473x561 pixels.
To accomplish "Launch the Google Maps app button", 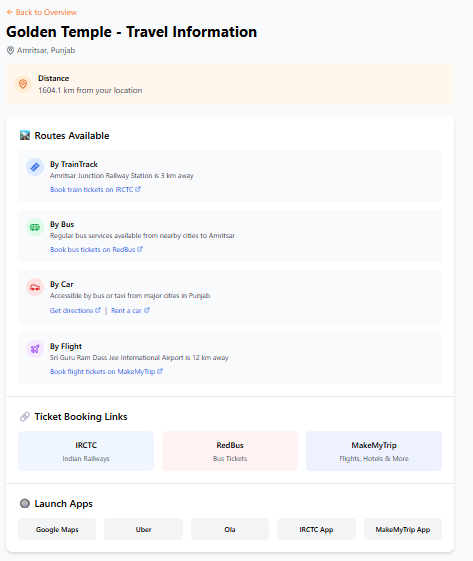I will 57,529.
